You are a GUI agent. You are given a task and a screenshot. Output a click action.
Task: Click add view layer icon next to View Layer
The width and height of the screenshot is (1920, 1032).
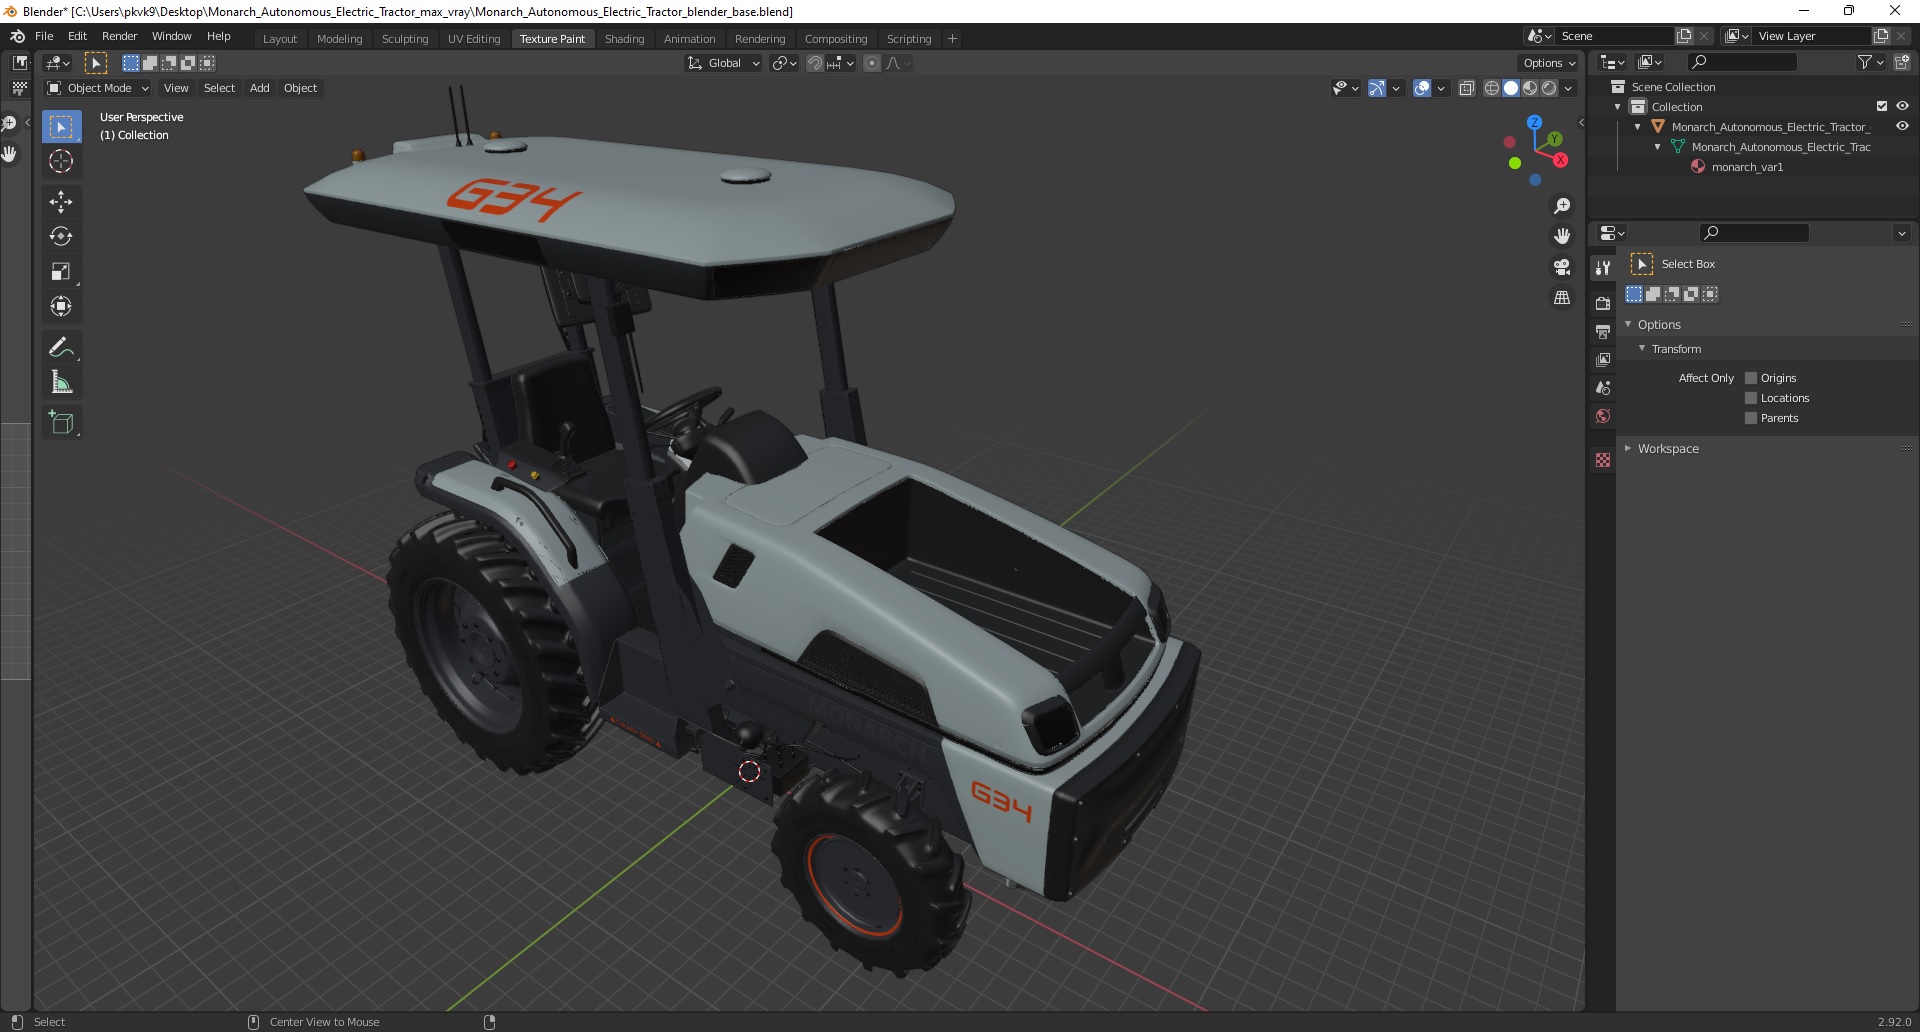pyautogui.click(x=1881, y=36)
